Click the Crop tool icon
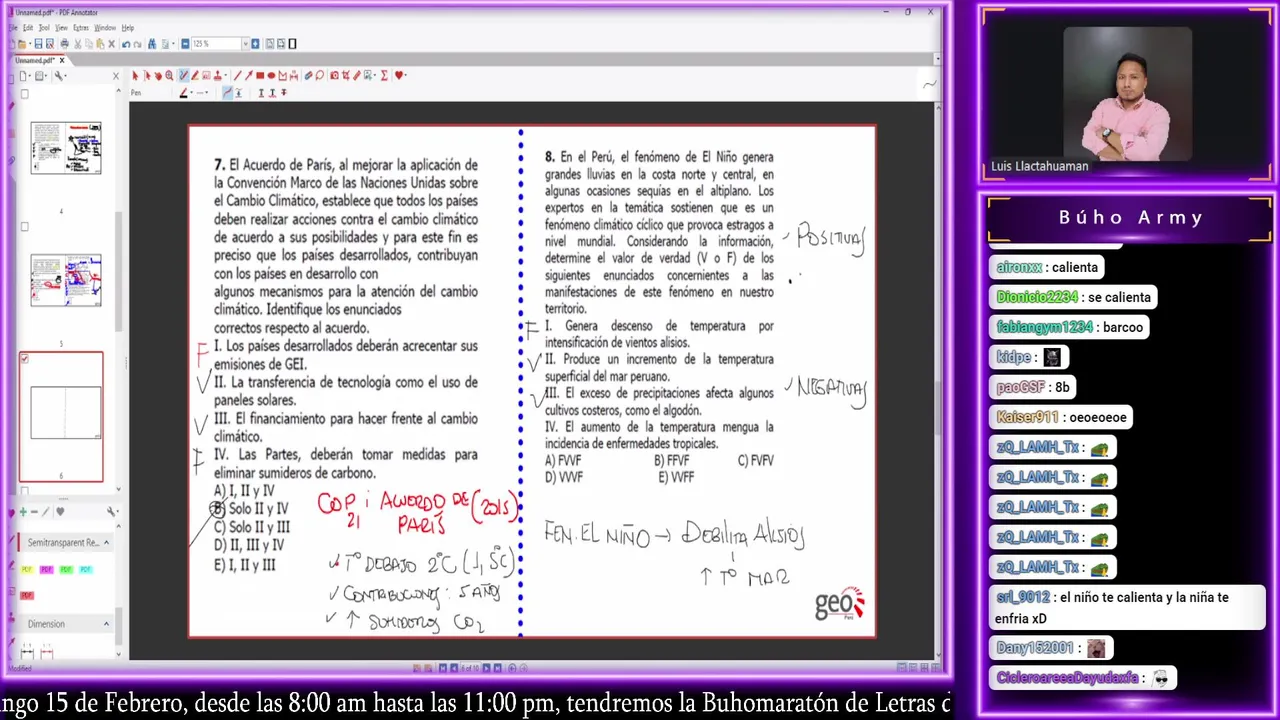 point(346,76)
